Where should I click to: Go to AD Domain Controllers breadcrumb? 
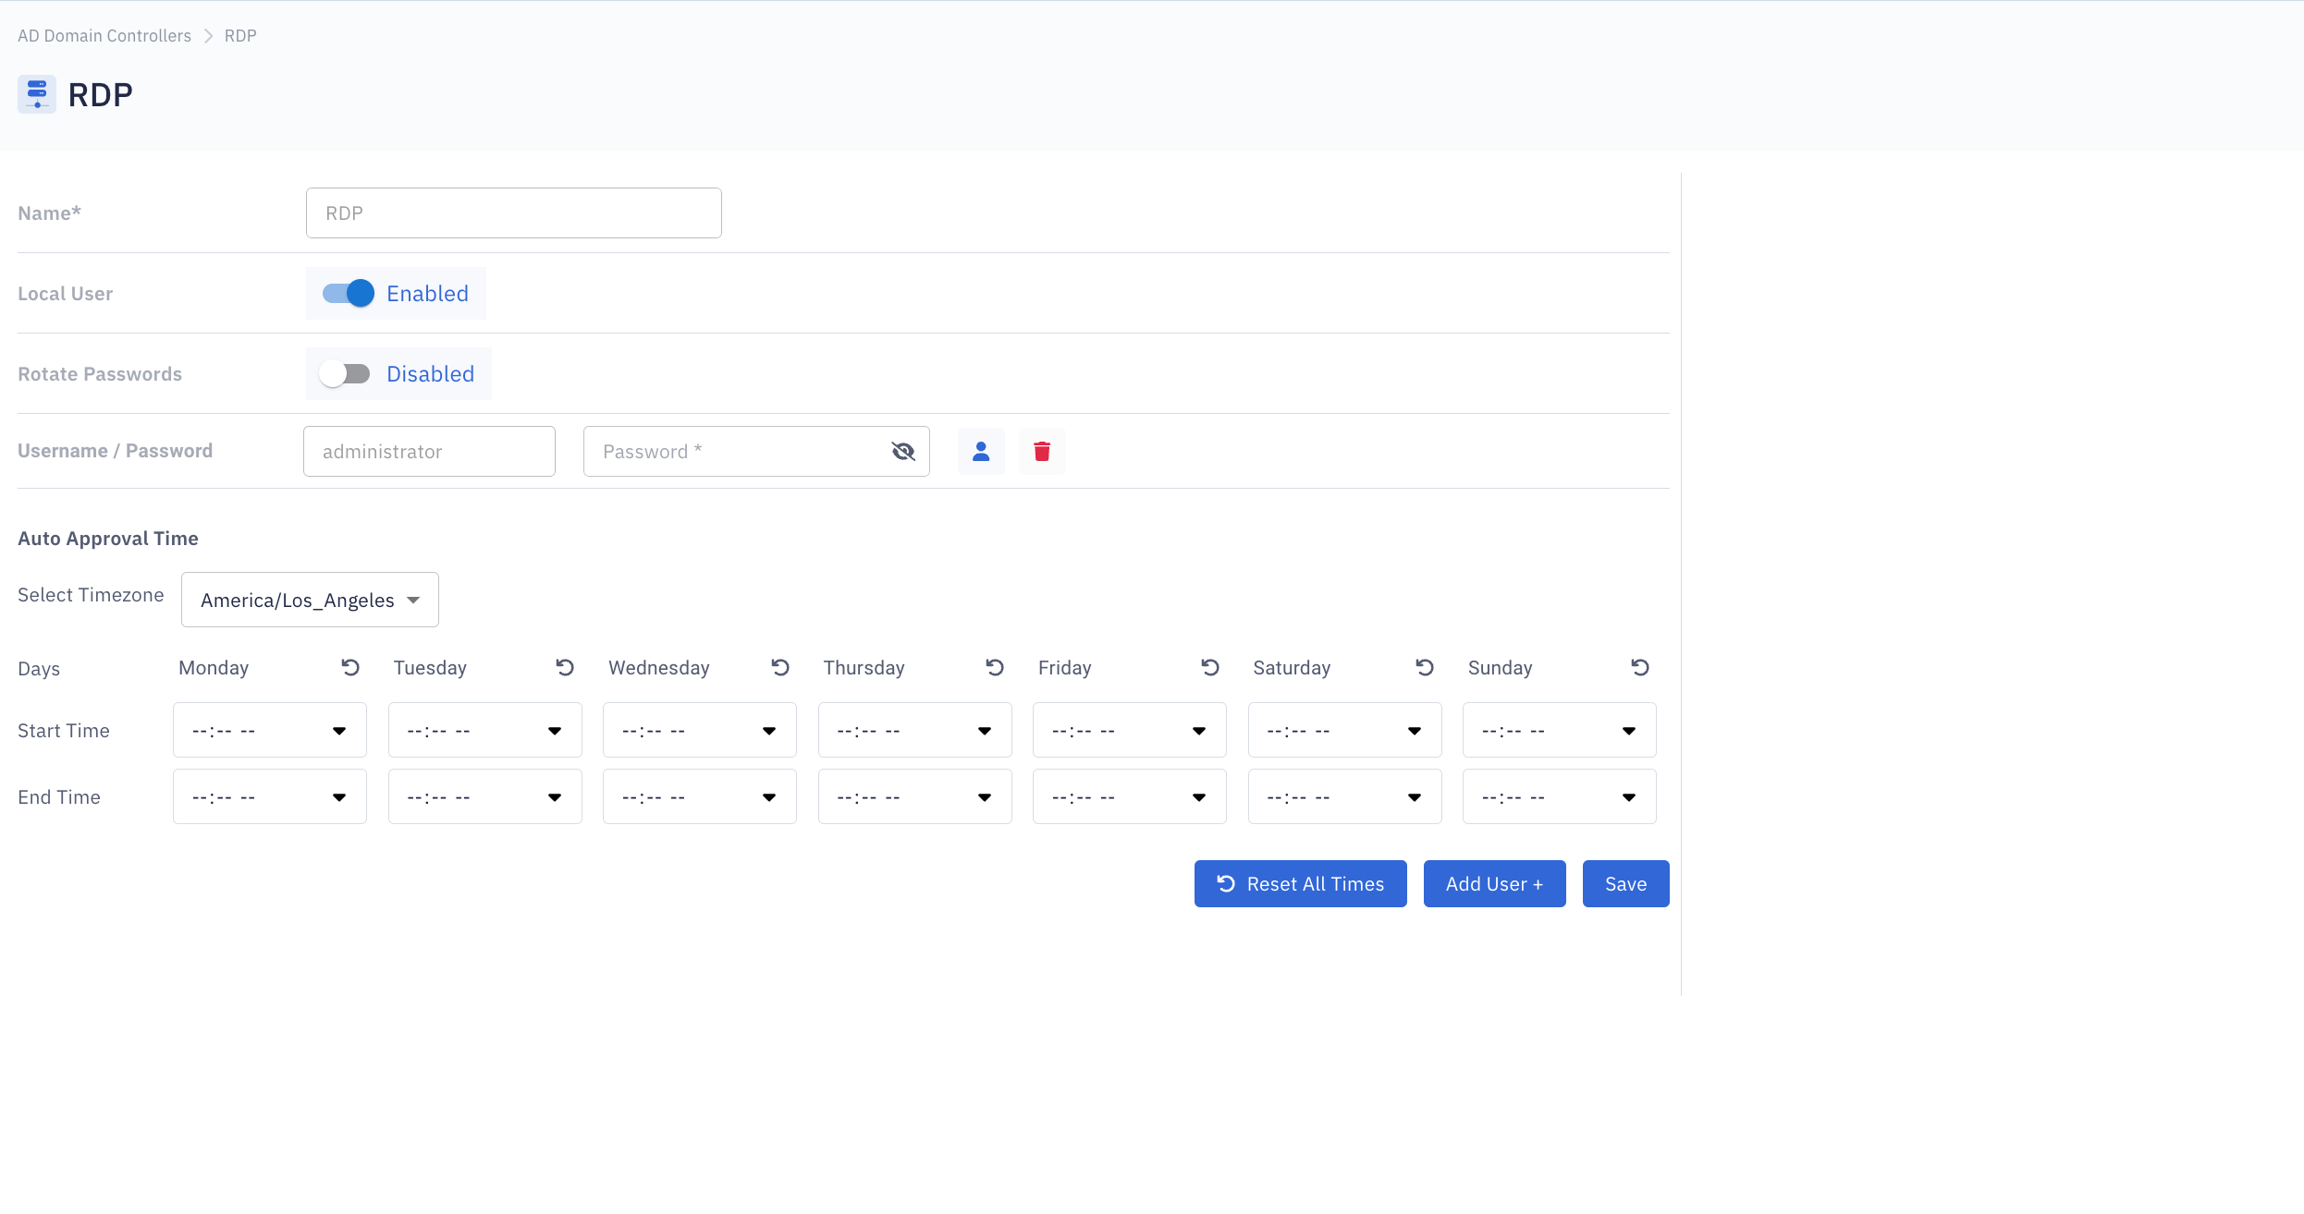click(x=104, y=36)
